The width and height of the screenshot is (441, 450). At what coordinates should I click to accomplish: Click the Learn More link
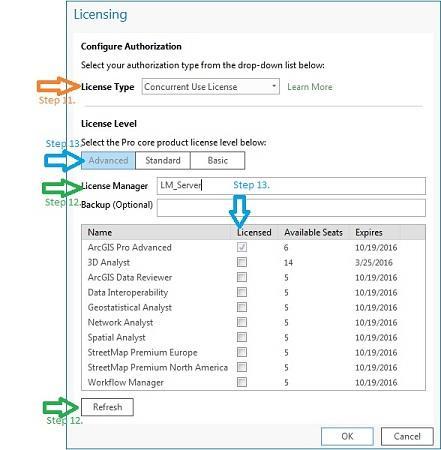tap(310, 87)
